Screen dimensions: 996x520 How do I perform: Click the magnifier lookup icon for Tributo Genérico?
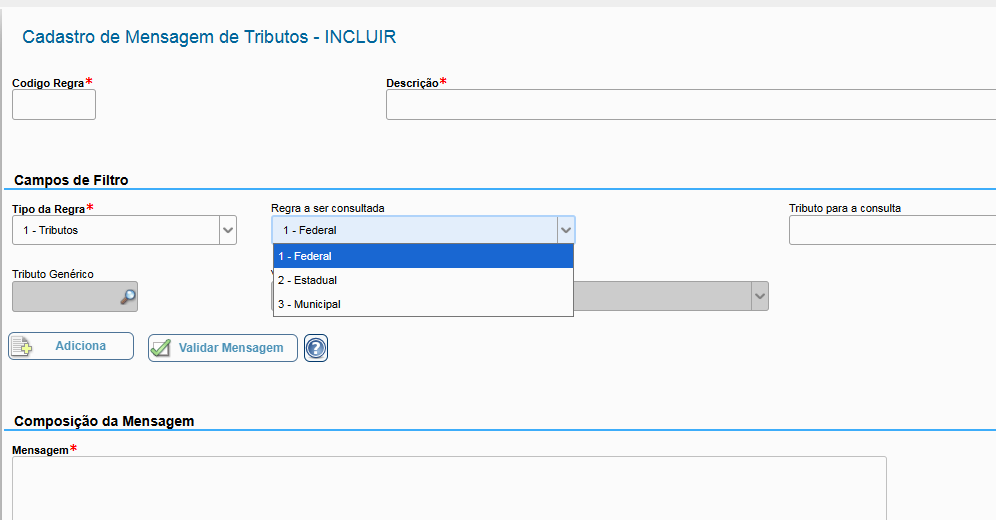[127, 296]
